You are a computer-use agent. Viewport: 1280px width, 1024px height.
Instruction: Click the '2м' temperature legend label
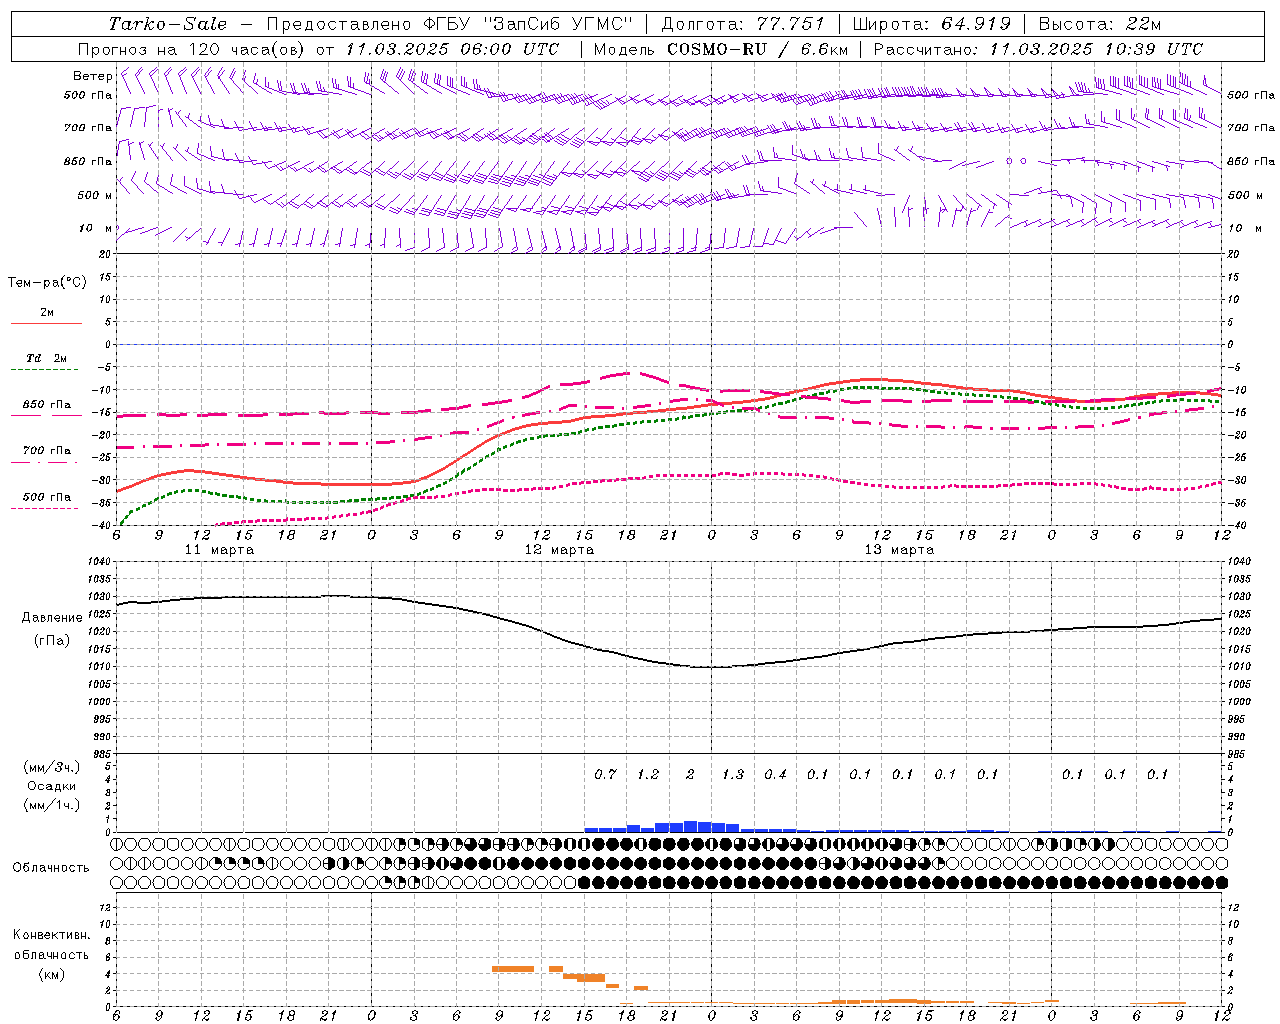click(x=47, y=312)
